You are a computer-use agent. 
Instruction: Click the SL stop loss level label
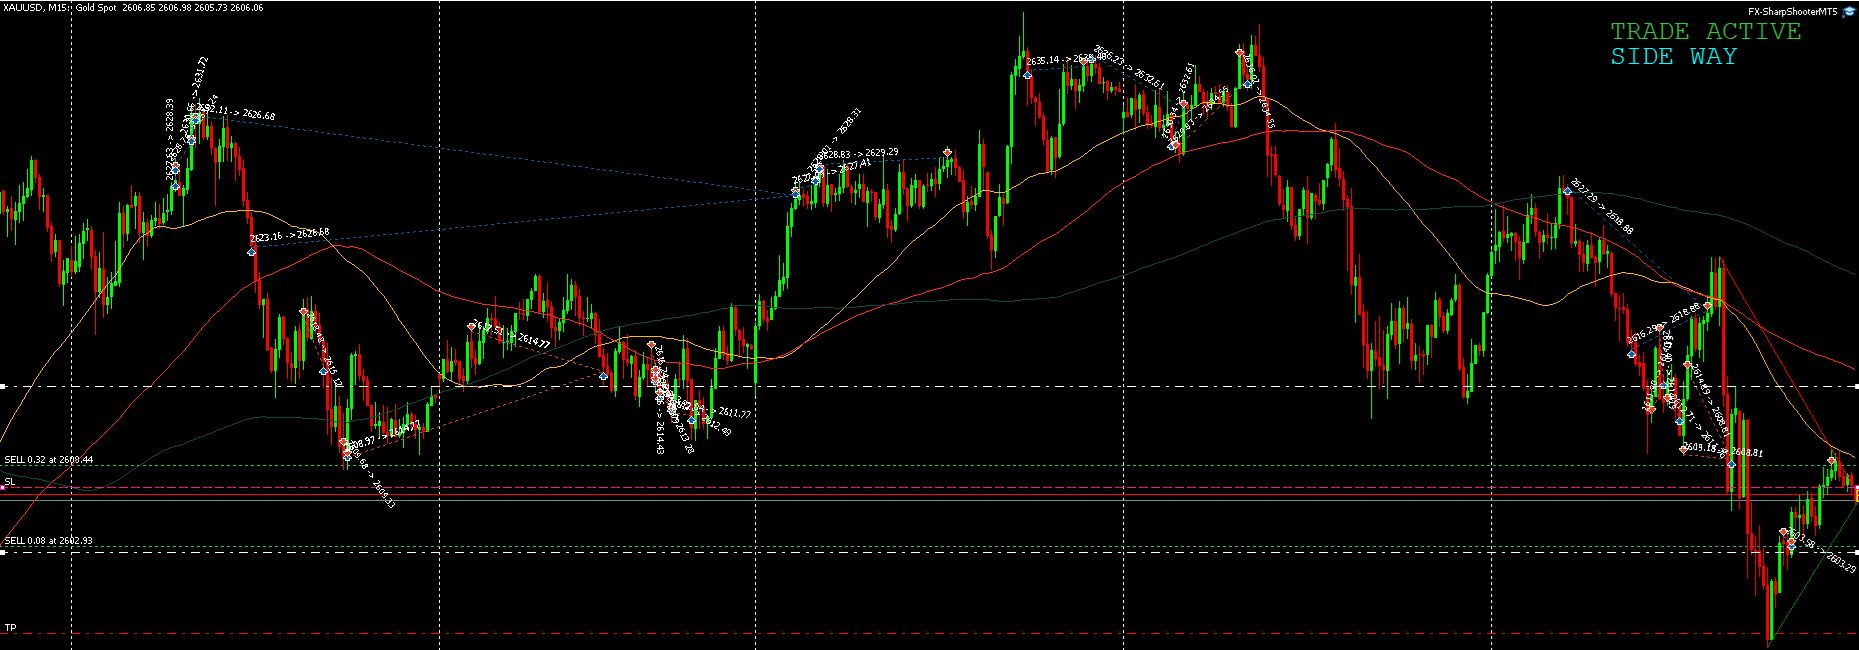click(10, 482)
